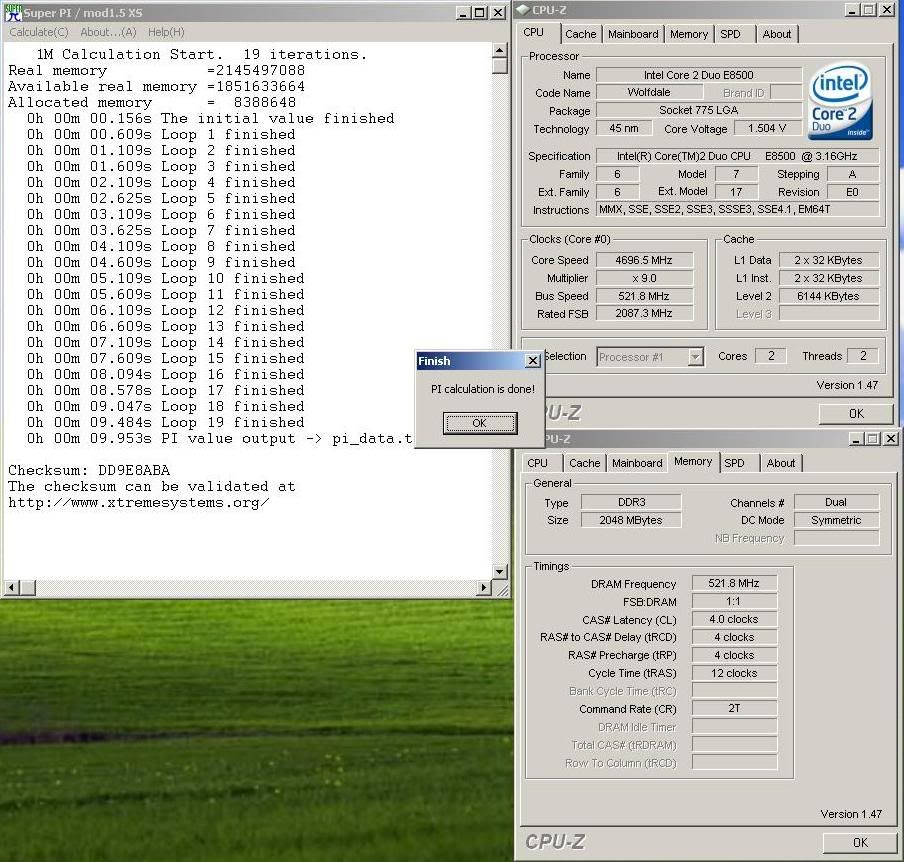Viewport: 904px width, 862px height.
Task: Click the Super PI horizontal scrollbar left arrow
Action: pyautogui.click(x=12, y=588)
